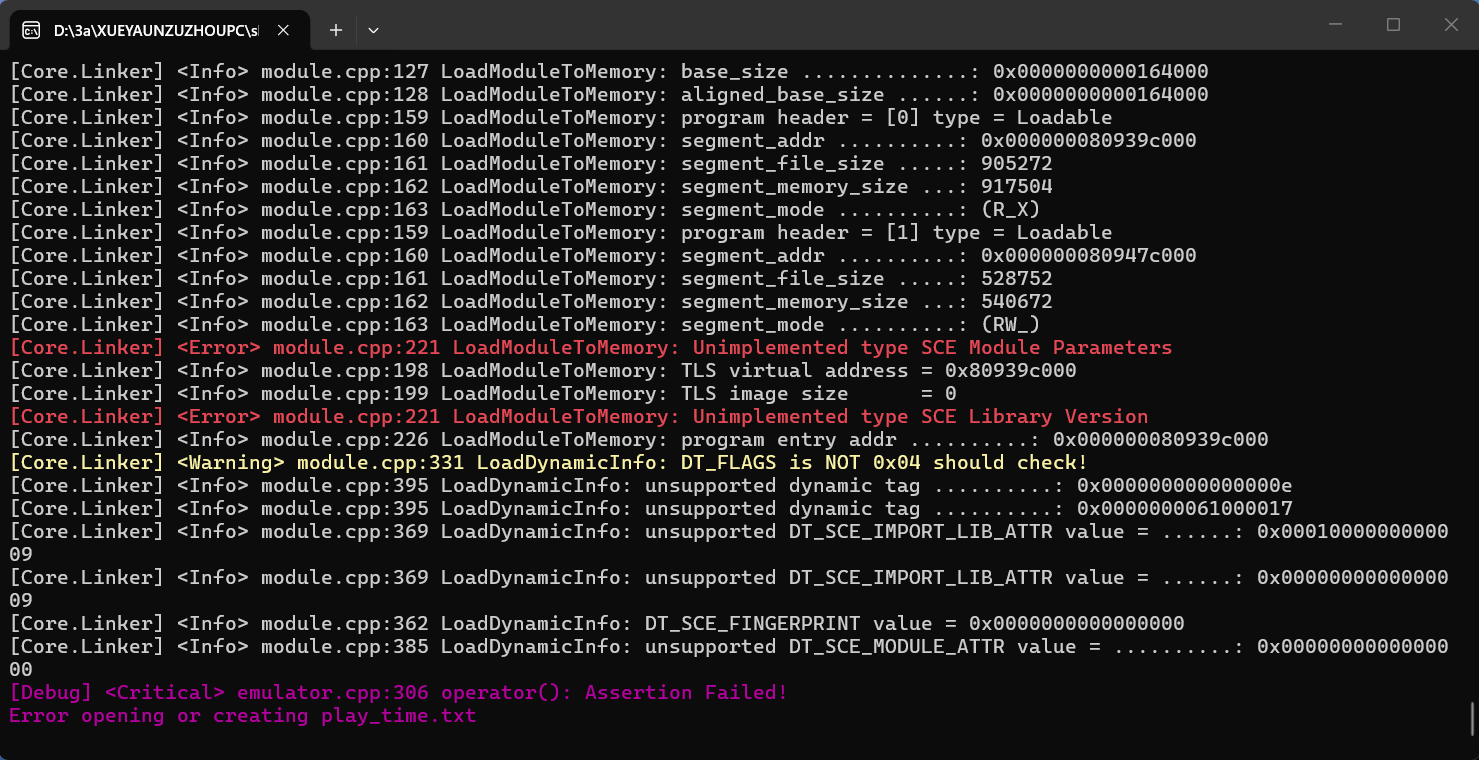Click the 'Error opening or creating play_time.txt' line
The height and width of the screenshot is (760, 1479).
(243, 715)
